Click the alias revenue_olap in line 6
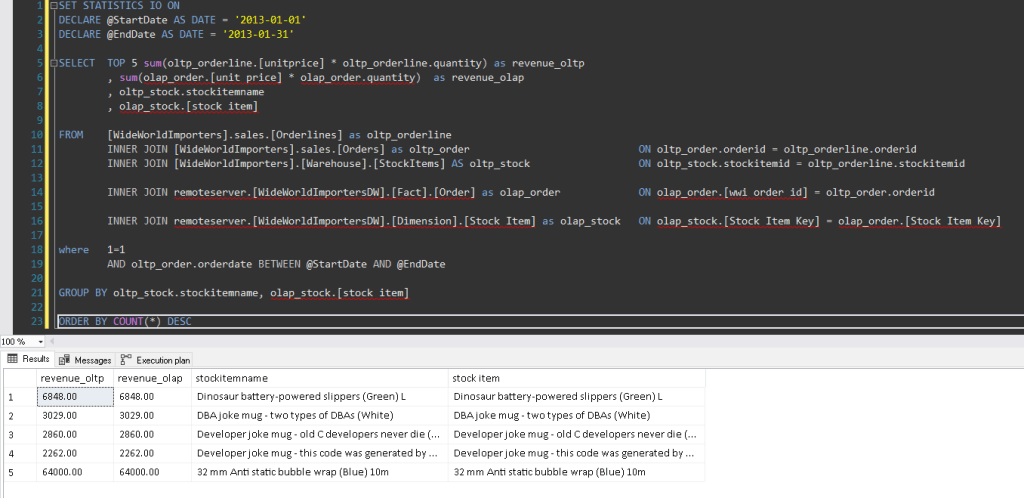 [487, 78]
